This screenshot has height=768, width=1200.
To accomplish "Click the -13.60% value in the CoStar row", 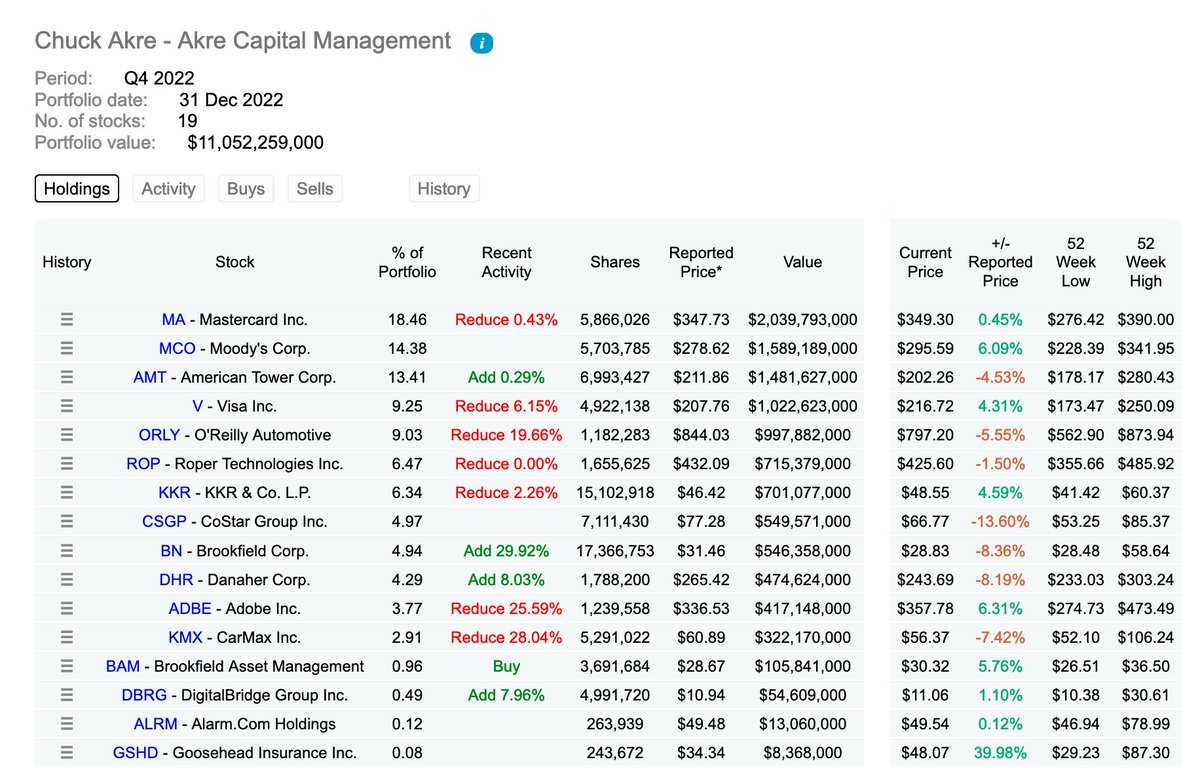I will (1000, 522).
